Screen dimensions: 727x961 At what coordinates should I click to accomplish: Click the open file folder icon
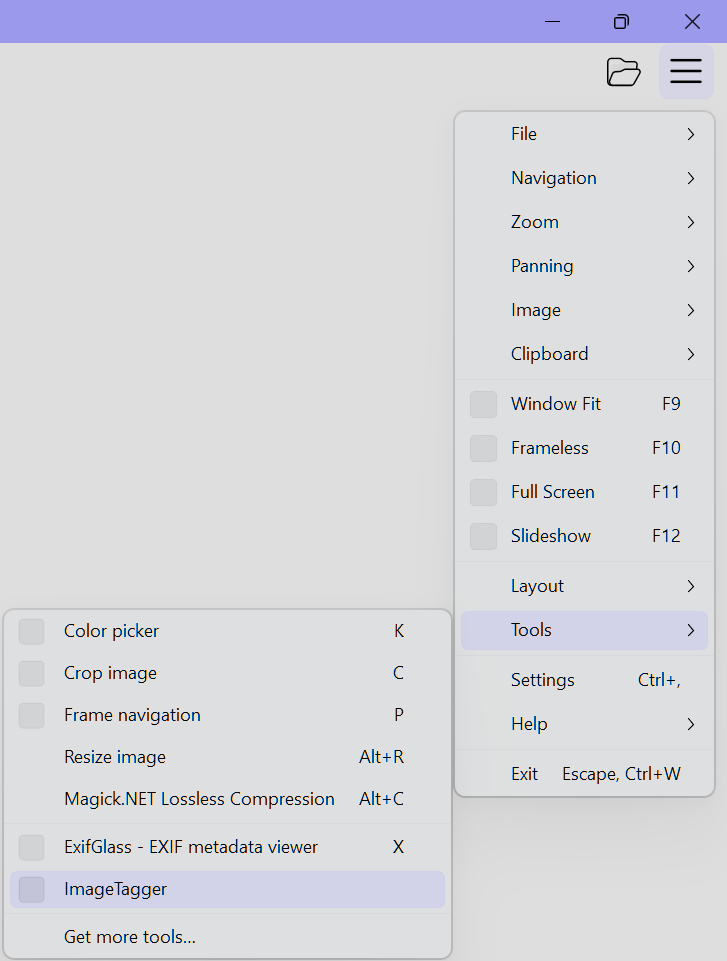pos(623,72)
